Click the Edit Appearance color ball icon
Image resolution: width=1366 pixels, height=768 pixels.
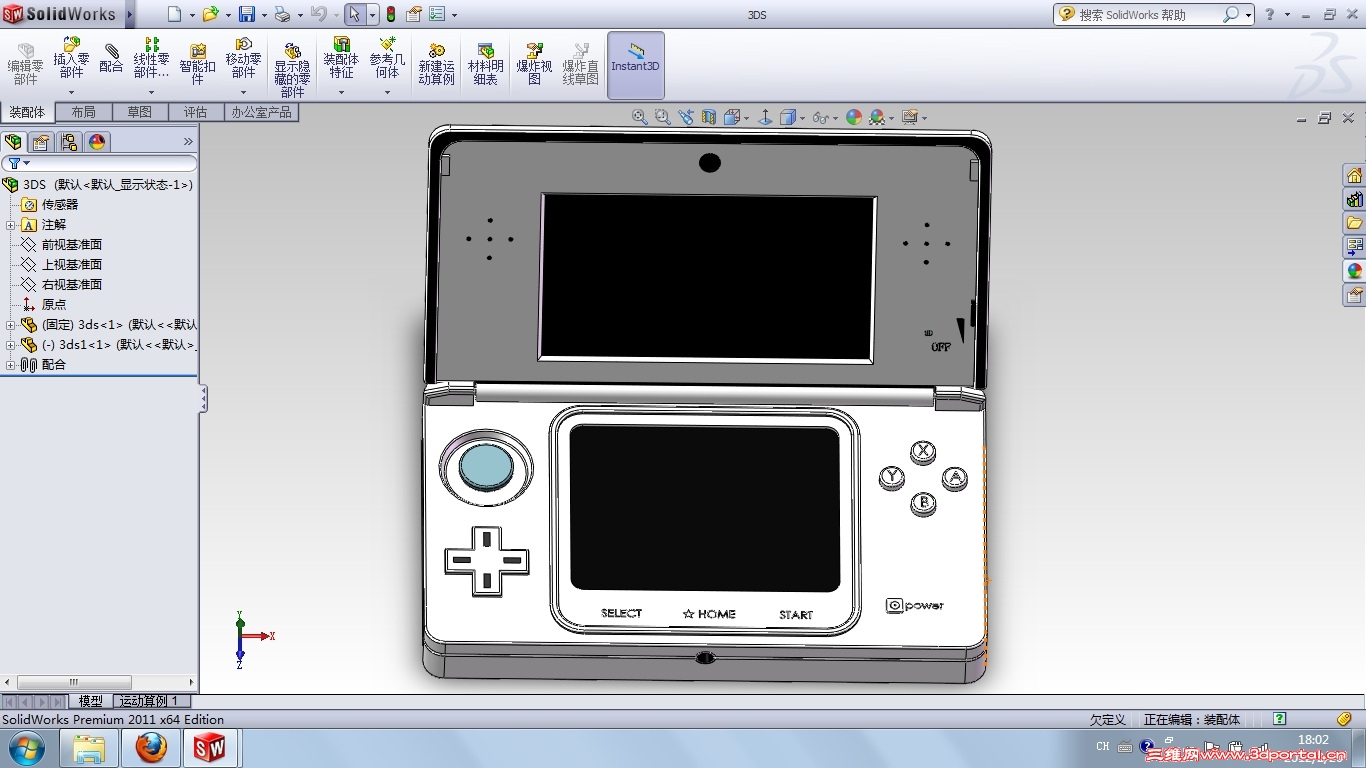pyautogui.click(x=853, y=117)
